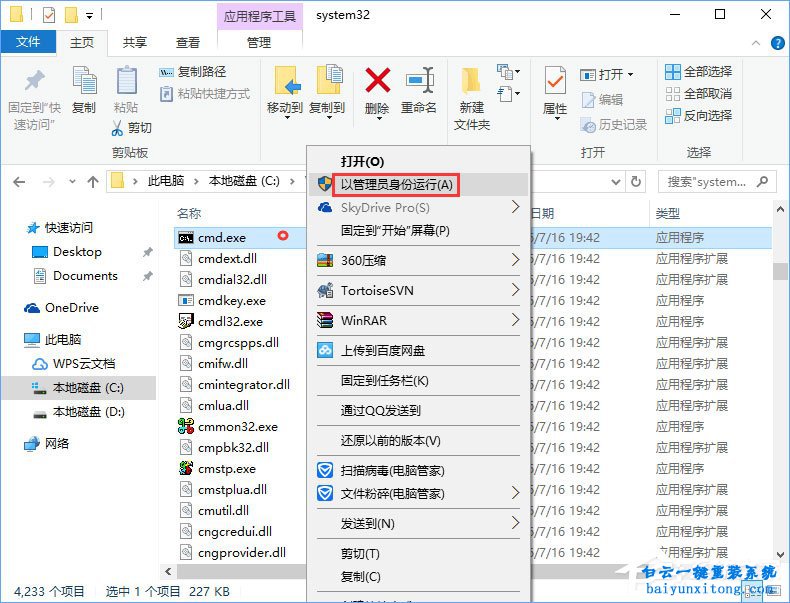The height and width of the screenshot is (603, 790).
Task: Select Documents in navigation pane
Action: pos(85,276)
